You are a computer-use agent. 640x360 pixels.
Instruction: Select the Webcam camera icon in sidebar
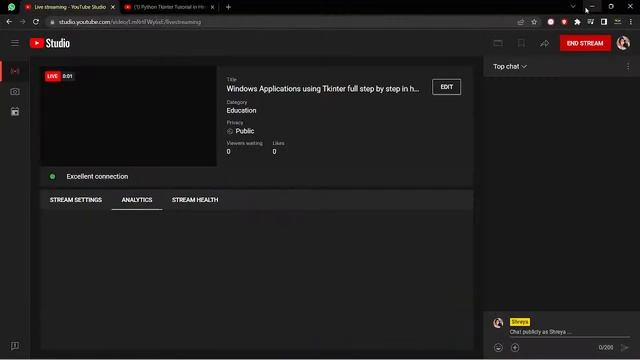pyautogui.click(x=15, y=91)
